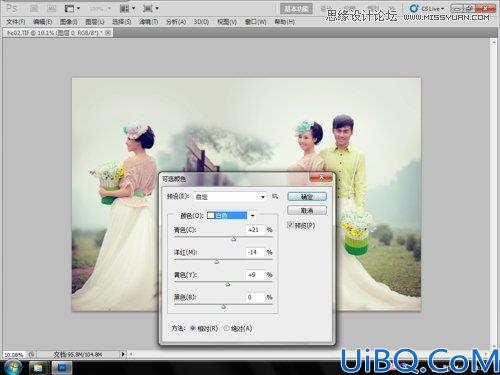Open the CS Live menu
The height and width of the screenshot is (375, 500).
tap(428, 8)
